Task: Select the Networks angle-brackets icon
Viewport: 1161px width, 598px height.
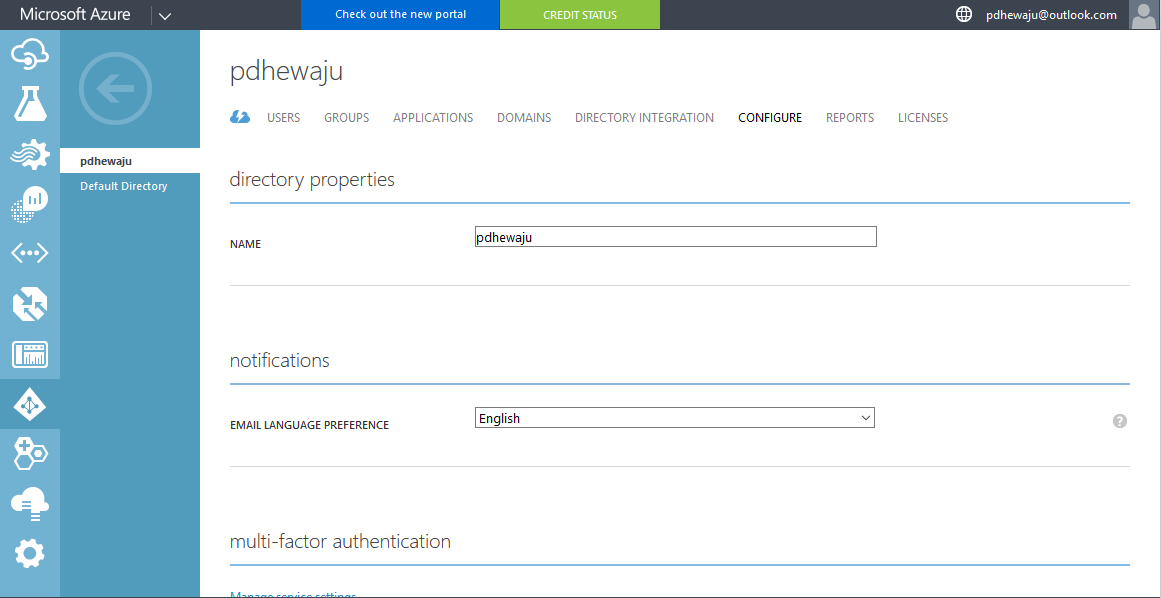Action: pyautogui.click(x=30, y=254)
